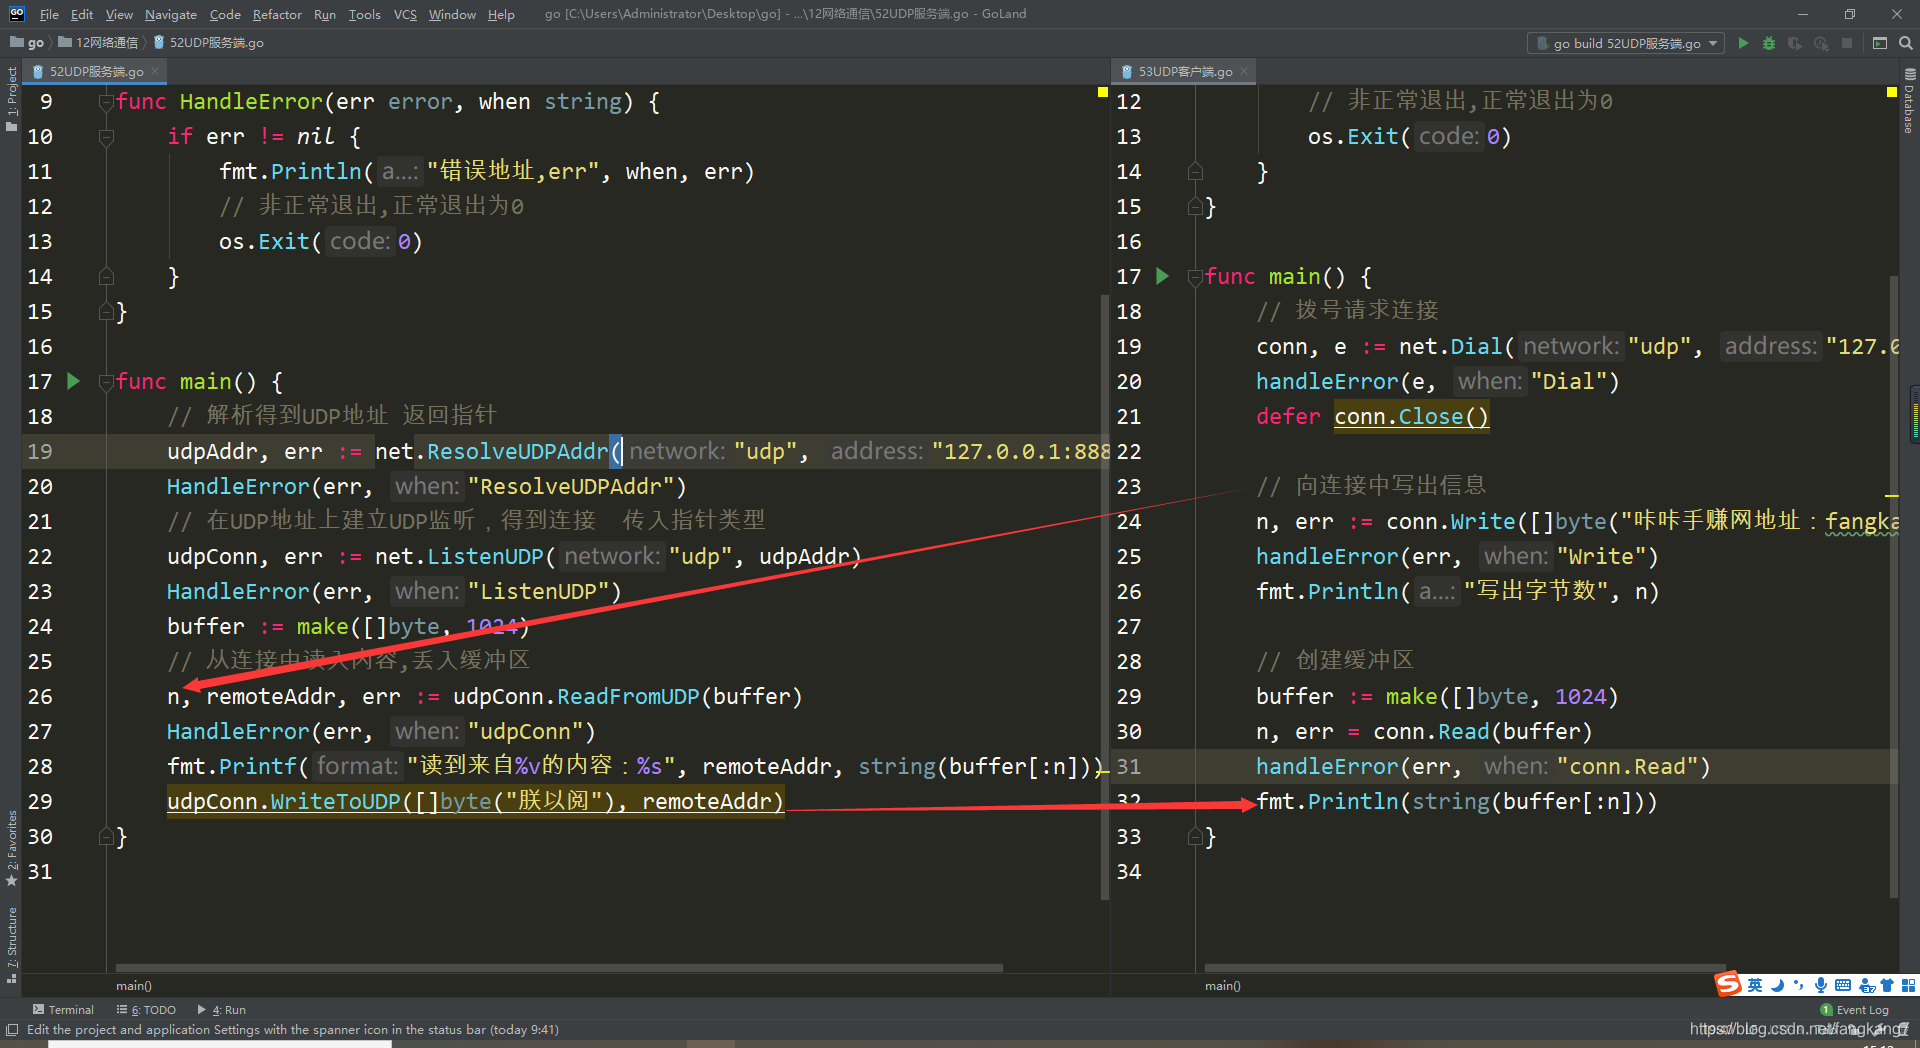Click main() breadcrumb under left editor
Screen dimensions: 1920x1048
(134, 986)
